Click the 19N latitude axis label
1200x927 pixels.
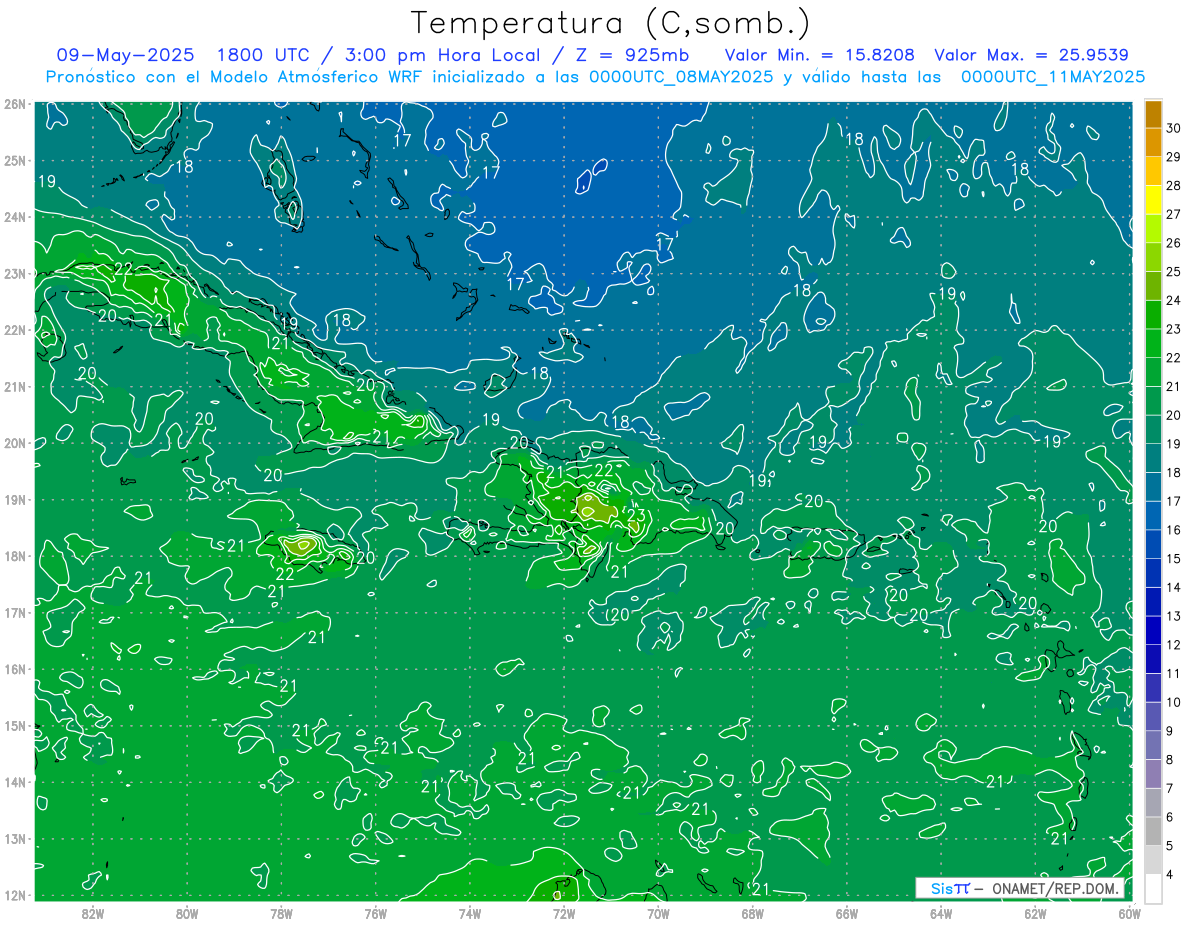[x=15, y=500]
